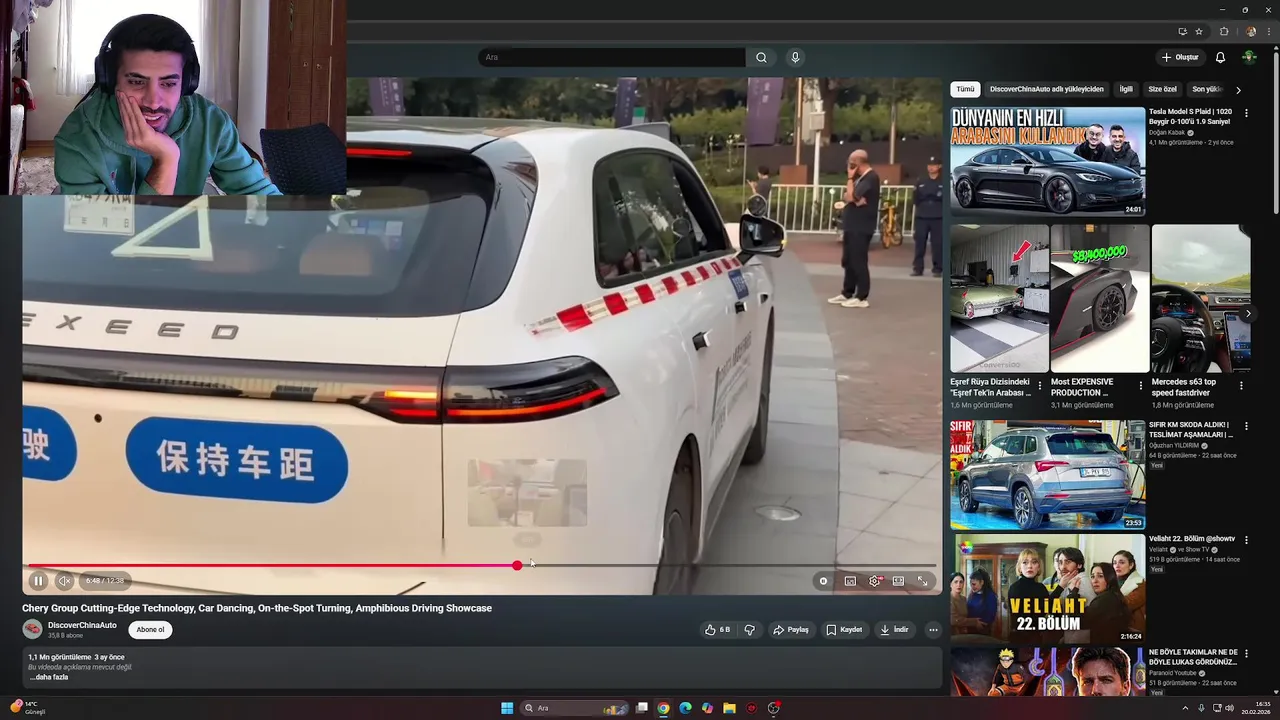Open the three-dot more actions under video
Image resolution: width=1280 pixels, height=720 pixels.
933,630
